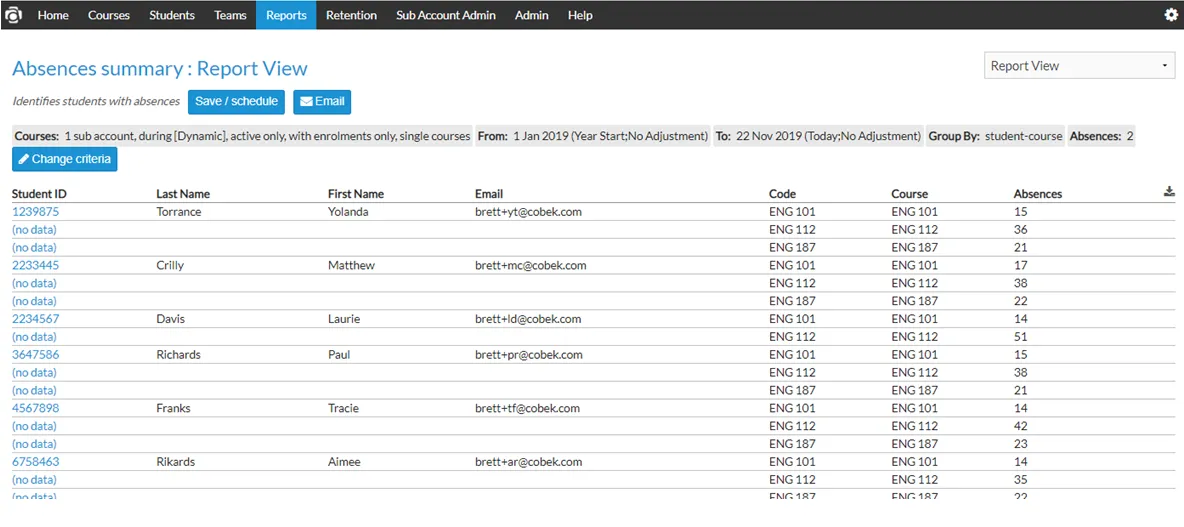Click the 'Identifies students with absences' subtitle

click(x=96, y=101)
